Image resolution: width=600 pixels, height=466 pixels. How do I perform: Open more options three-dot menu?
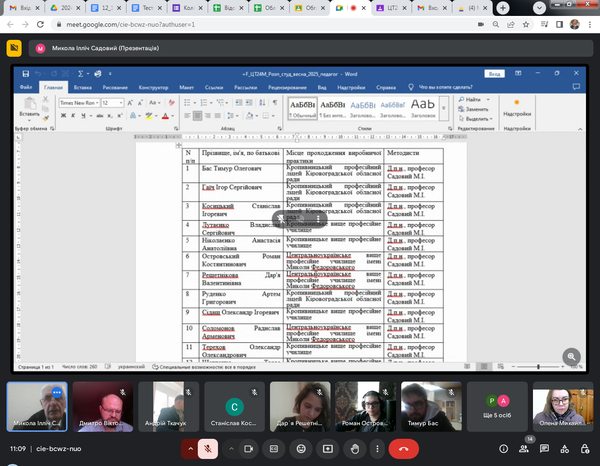(x=378, y=449)
